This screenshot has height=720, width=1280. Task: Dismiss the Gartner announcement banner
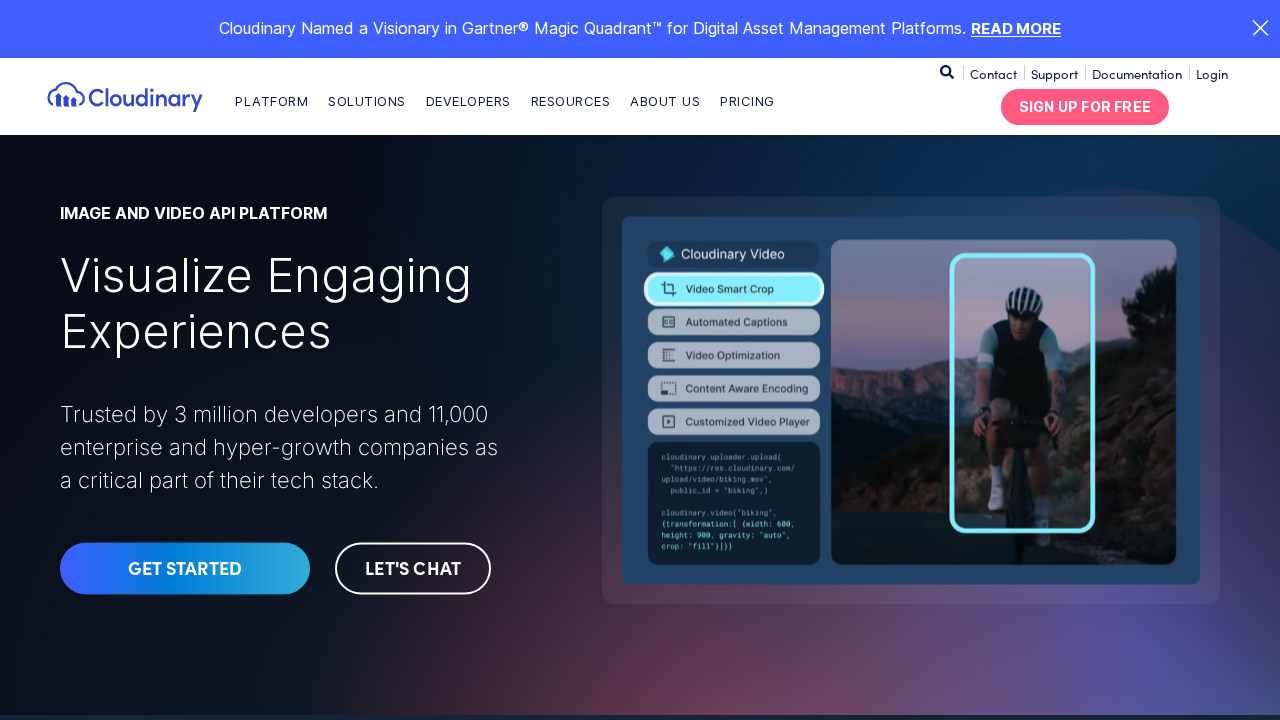pos(1260,28)
